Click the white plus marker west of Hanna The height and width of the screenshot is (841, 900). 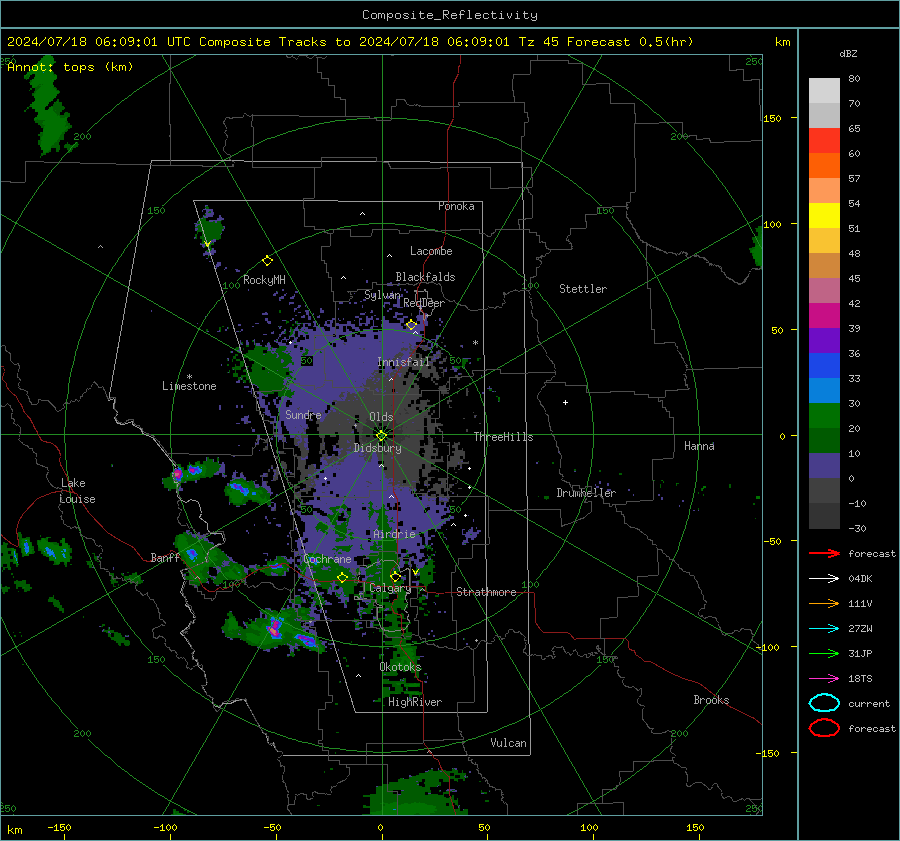565,402
